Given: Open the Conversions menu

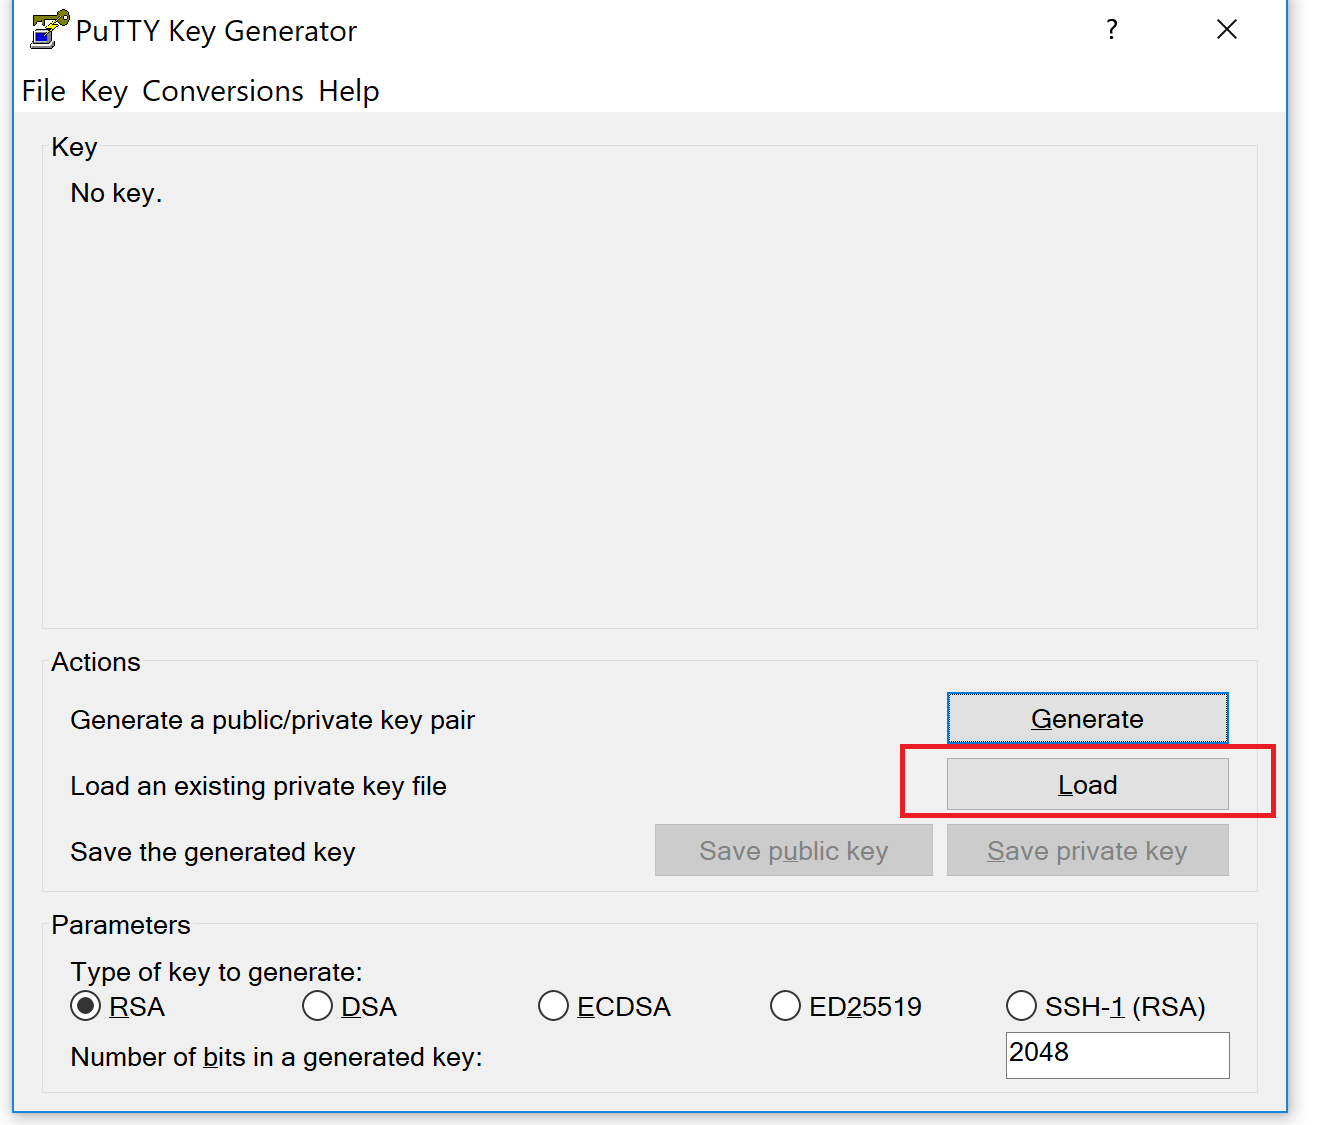Looking at the screenshot, I should pos(223,91).
